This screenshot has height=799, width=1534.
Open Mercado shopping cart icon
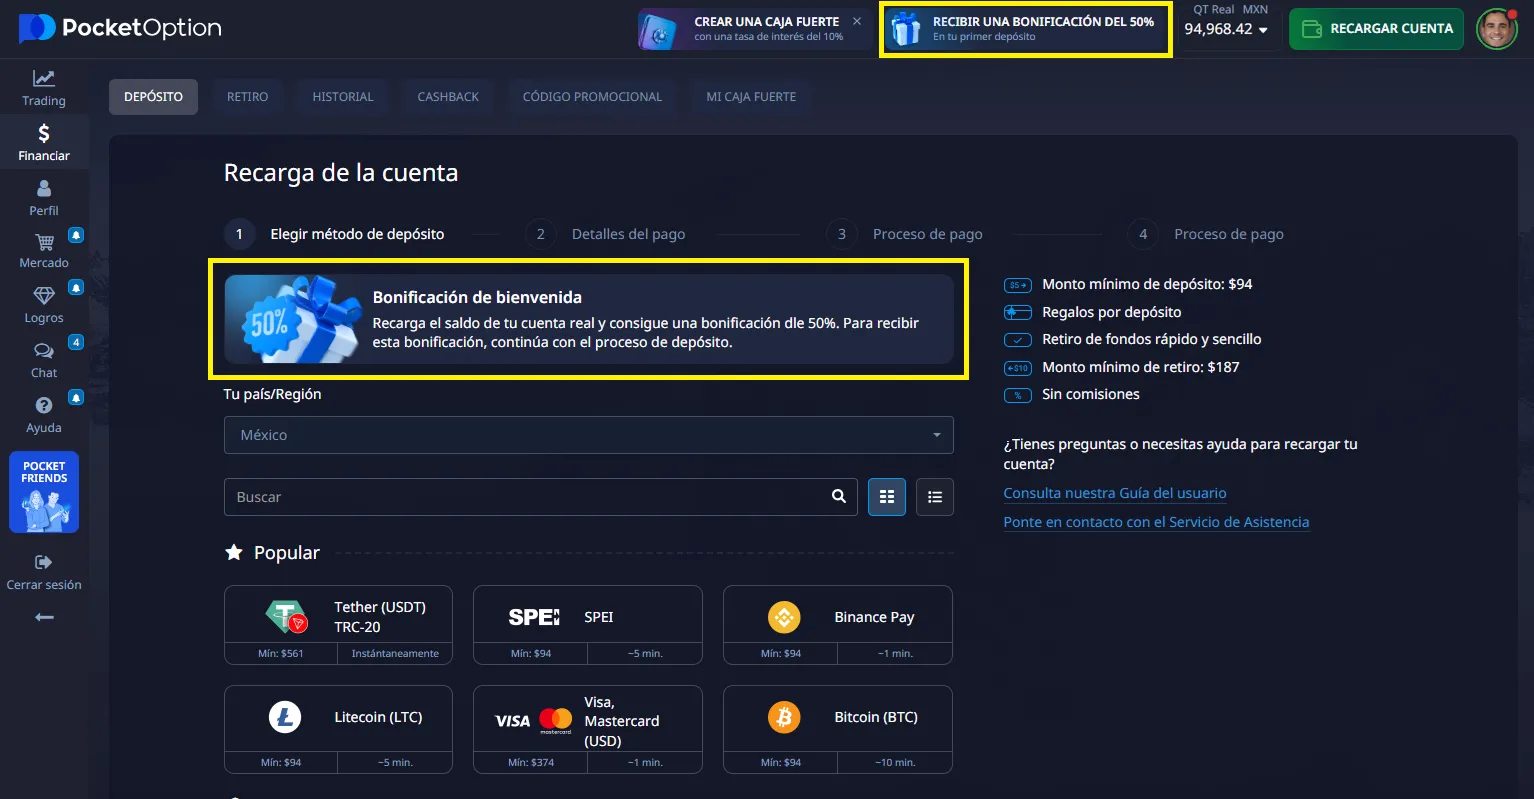(x=44, y=242)
